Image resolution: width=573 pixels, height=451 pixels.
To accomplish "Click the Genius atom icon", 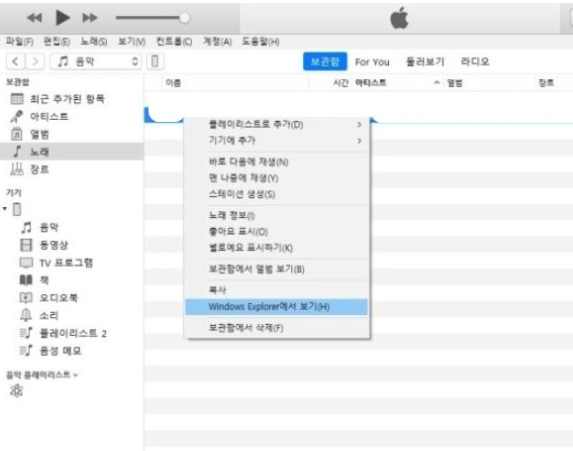I will click(16, 391).
